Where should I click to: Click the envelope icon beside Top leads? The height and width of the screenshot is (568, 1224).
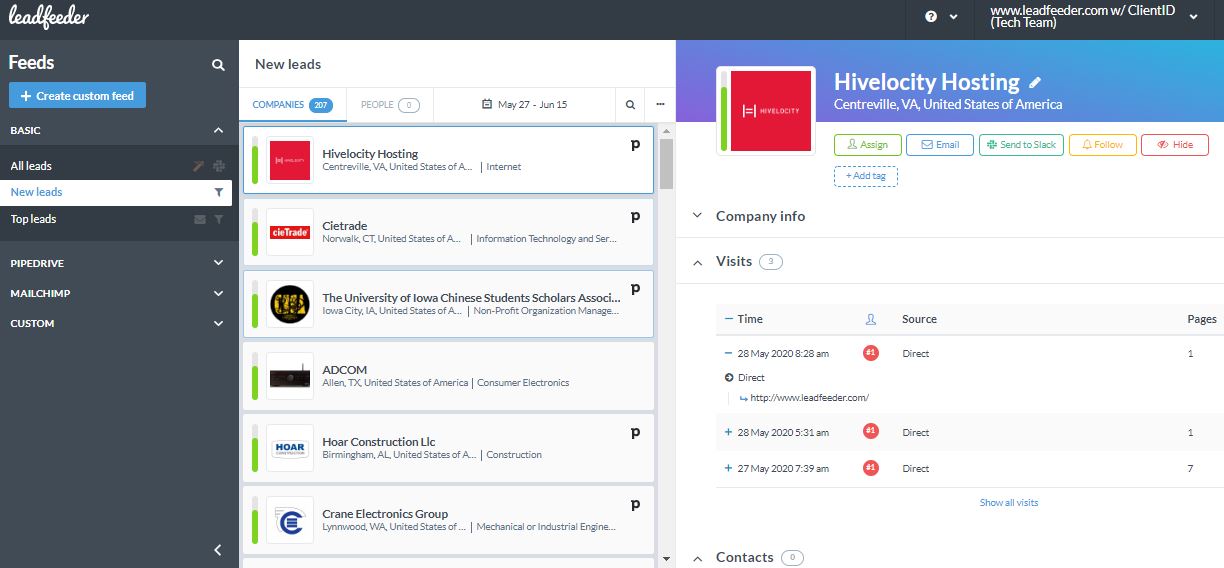coord(200,219)
